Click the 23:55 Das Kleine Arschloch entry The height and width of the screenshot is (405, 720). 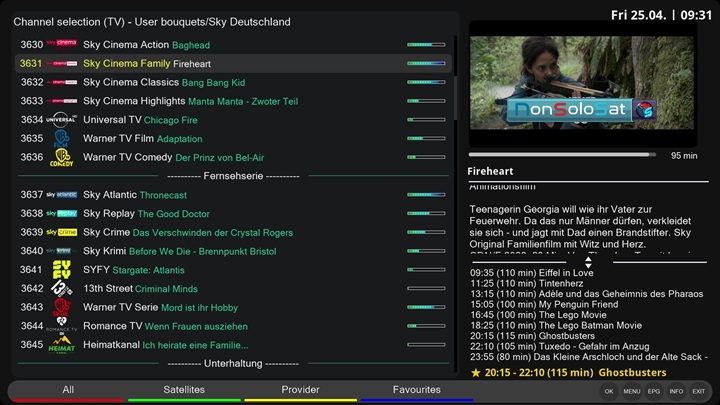(x=589, y=357)
